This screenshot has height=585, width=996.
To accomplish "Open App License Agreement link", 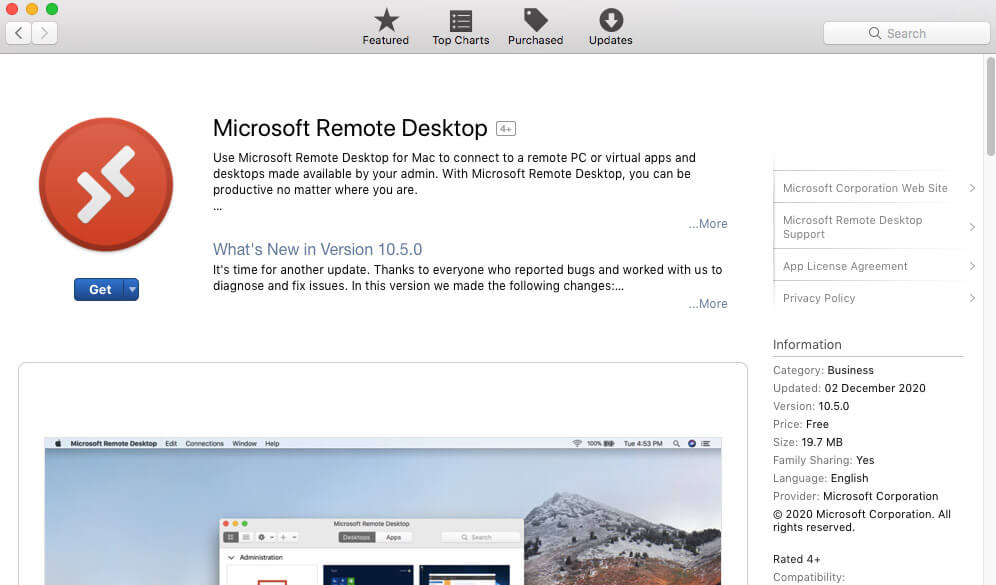I will point(845,266).
